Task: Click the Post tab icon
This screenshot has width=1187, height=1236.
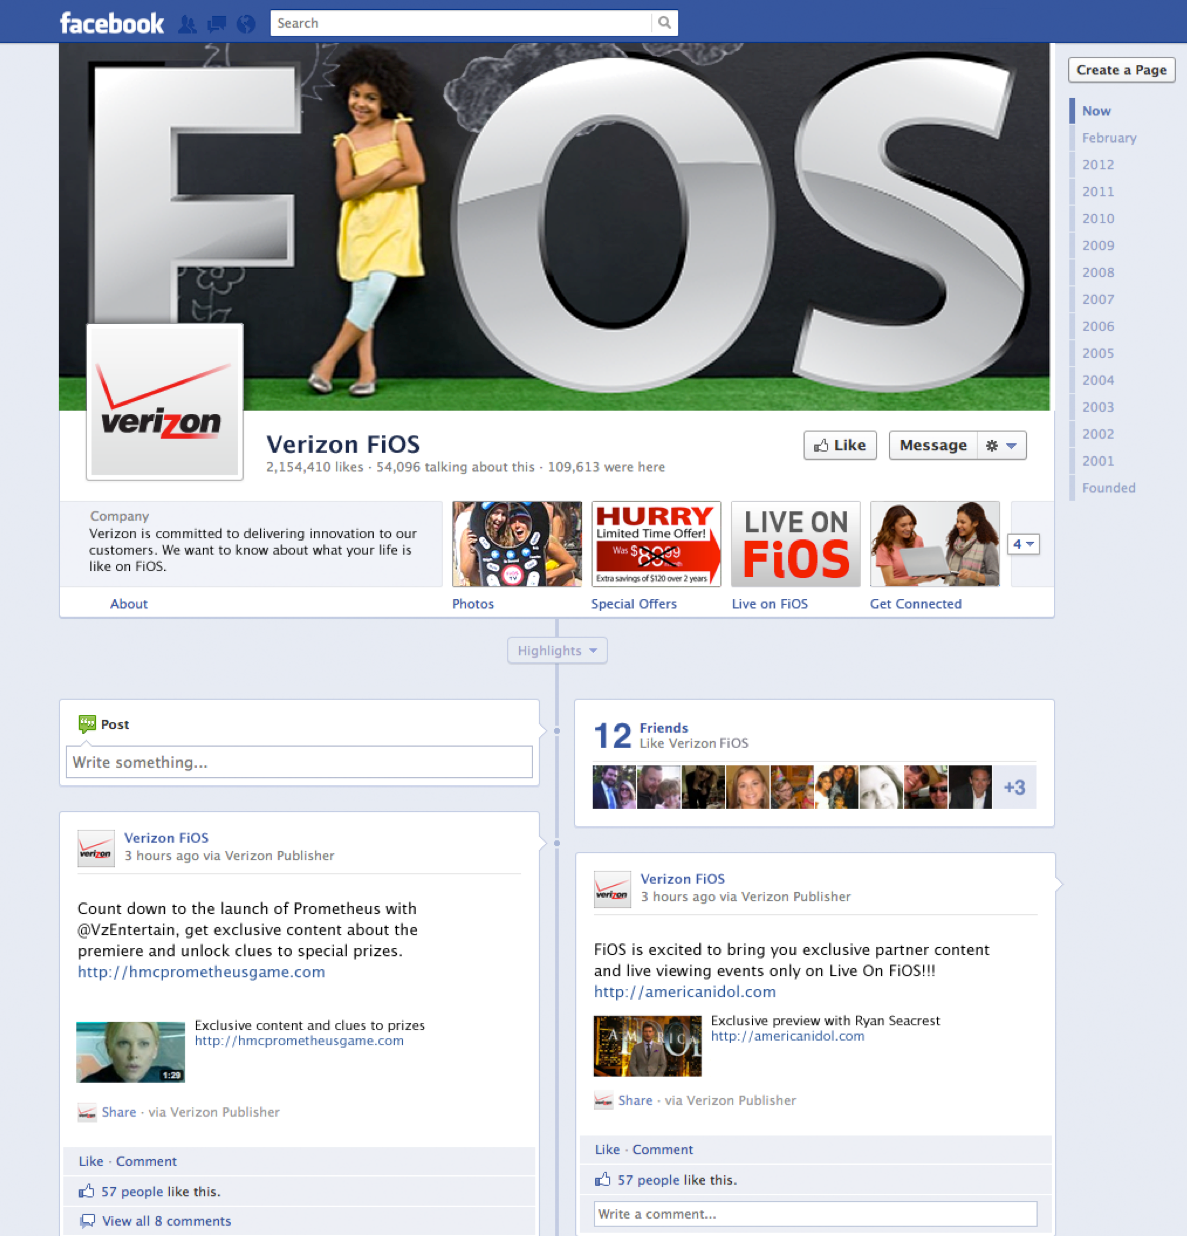Action: [87, 724]
